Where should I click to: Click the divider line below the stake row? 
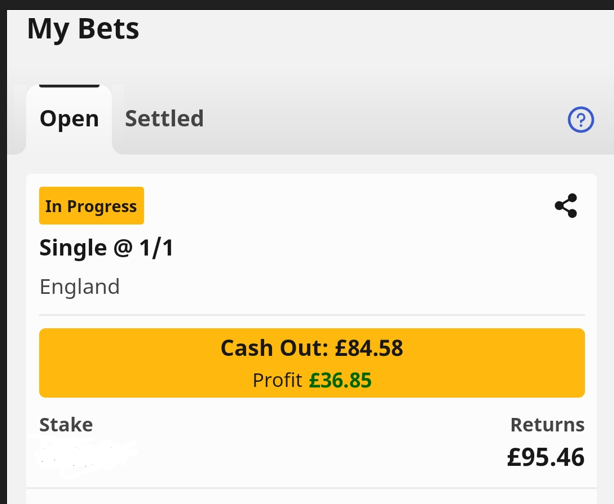pyautogui.click(x=312, y=488)
